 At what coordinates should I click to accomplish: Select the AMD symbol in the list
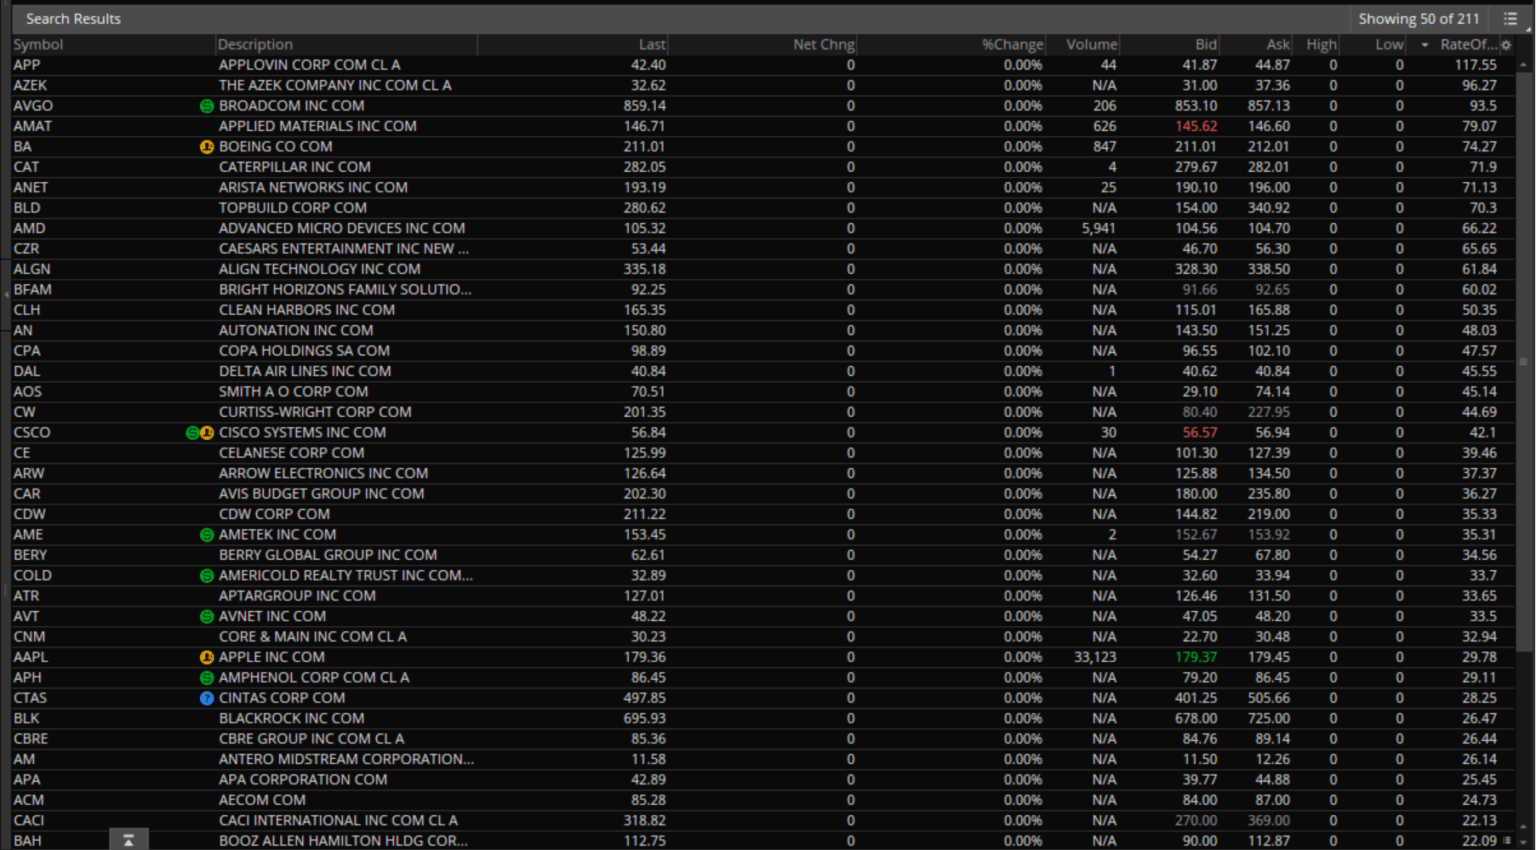[29, 228]
